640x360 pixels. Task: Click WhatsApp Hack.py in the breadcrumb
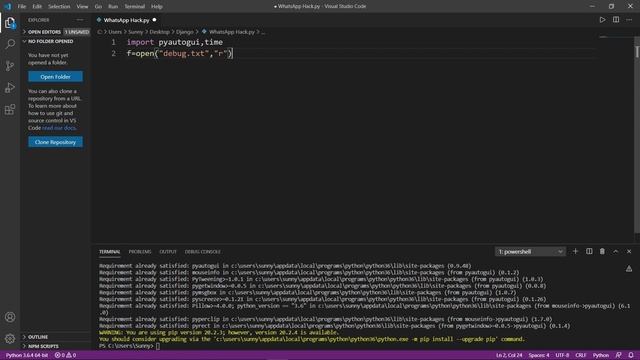point(231,32)
